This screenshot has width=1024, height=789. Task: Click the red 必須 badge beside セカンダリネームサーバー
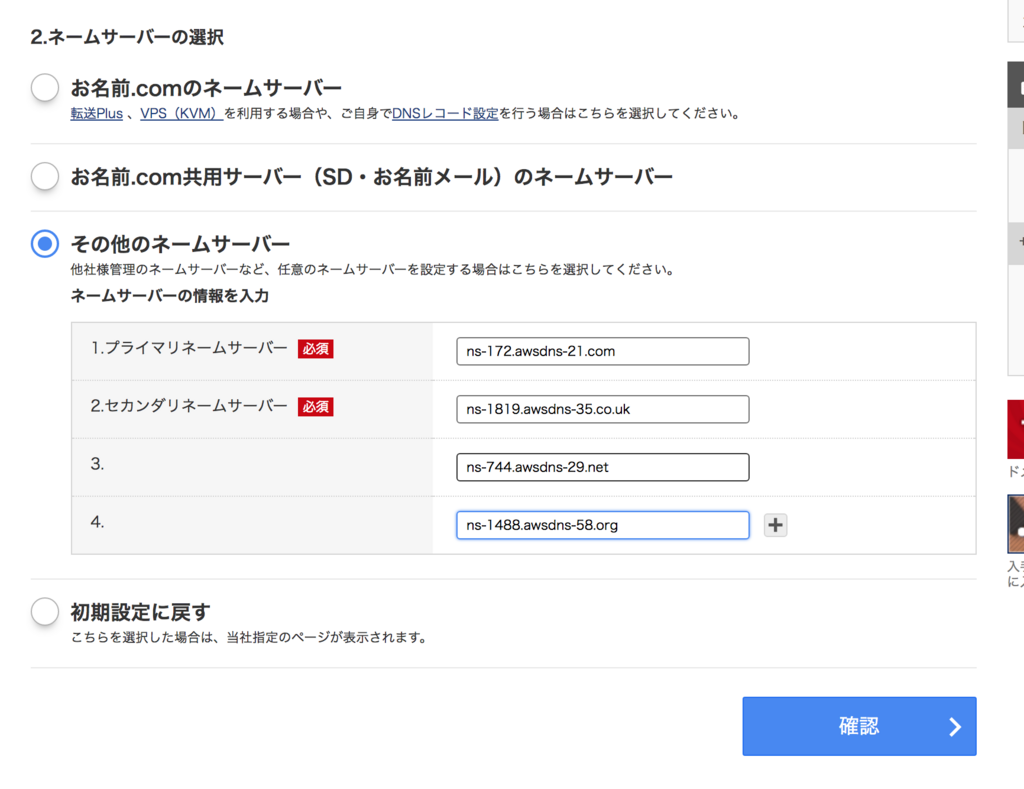pyautogui.click(x=315, y=407)
